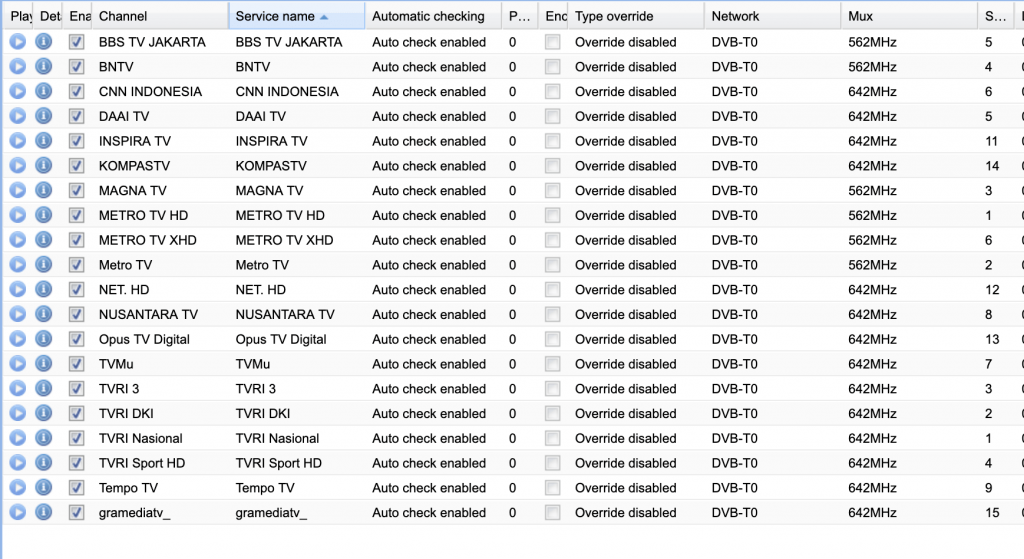The image size is (1024, 559).
Task: Open details for DAAI TV row
Action: 43,116
